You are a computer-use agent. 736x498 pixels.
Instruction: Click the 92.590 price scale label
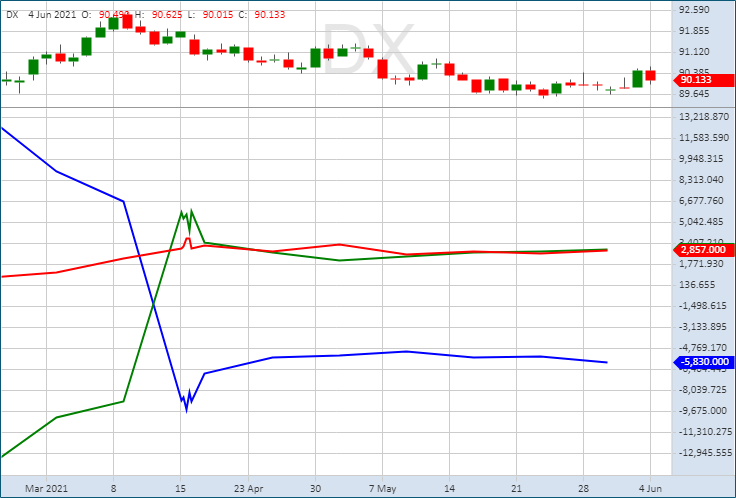tap(694, 10)
